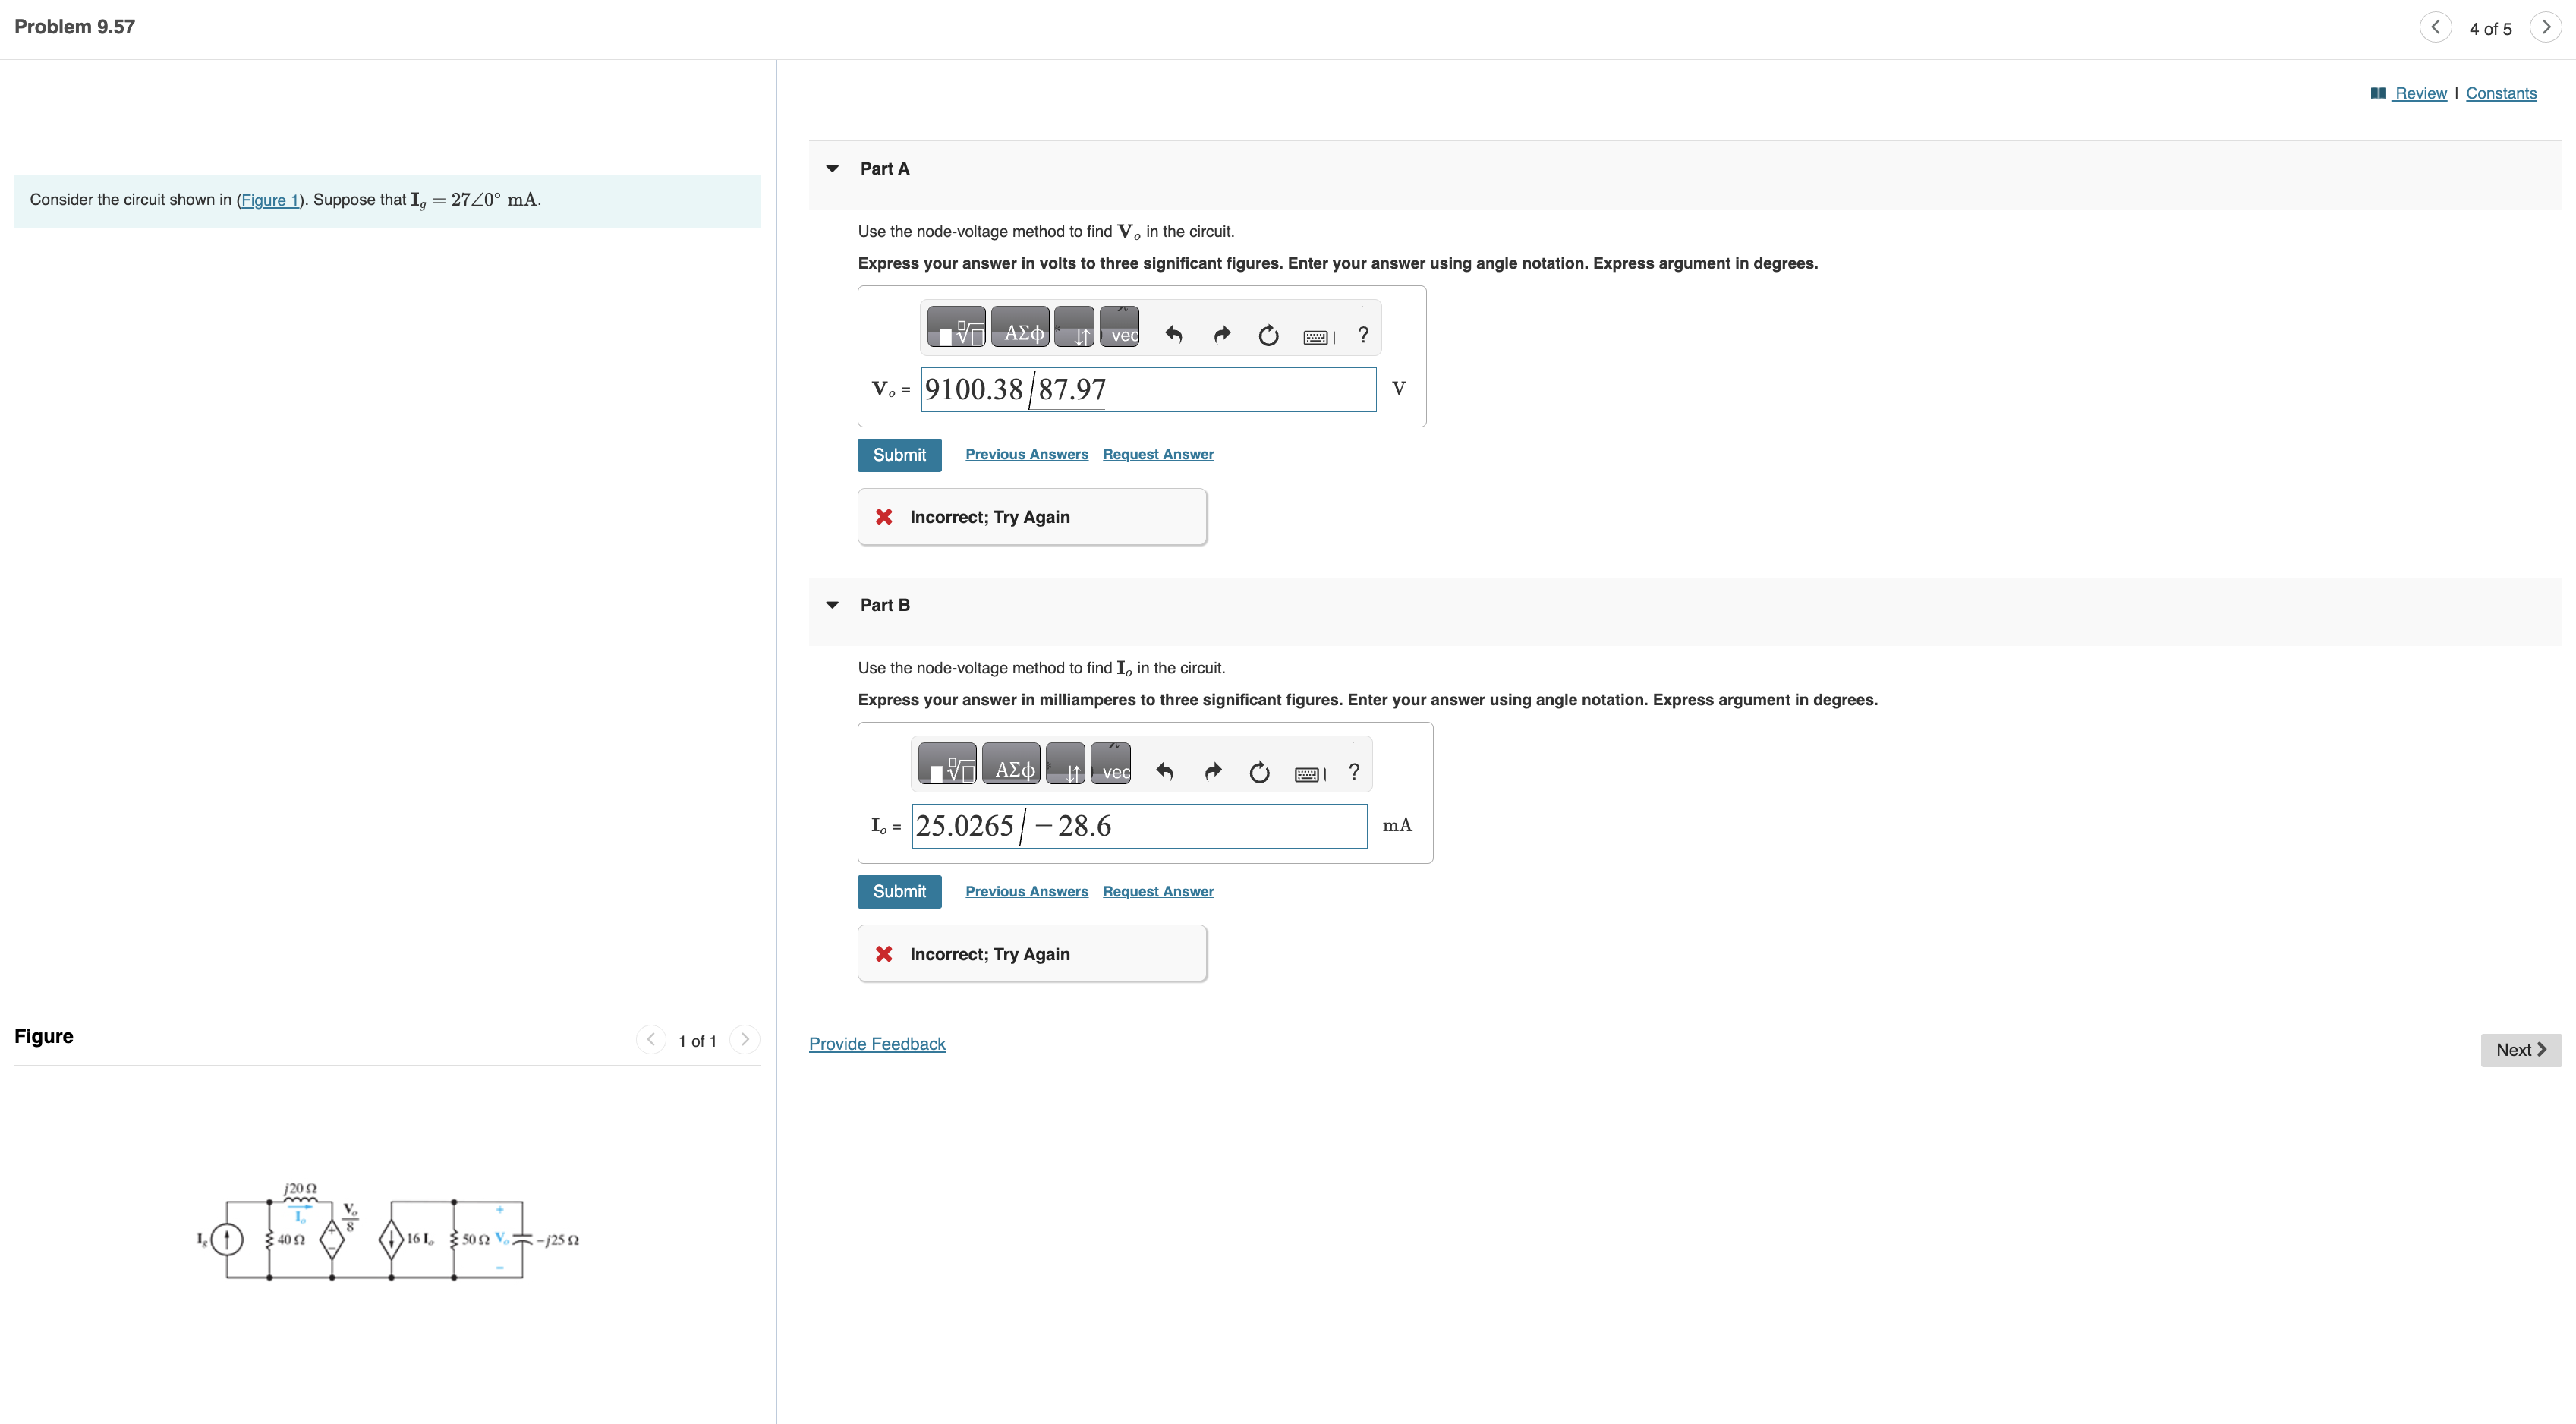Redo edit in Part A toolbar
Image resolution: width=2576 pixels, height=1424 pixels.
[1221, 335]
